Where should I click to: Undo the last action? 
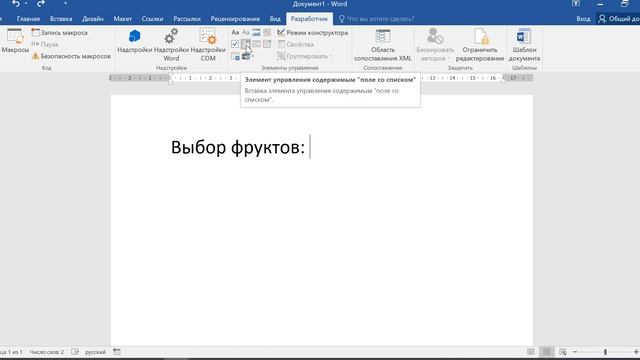point(16,4)
